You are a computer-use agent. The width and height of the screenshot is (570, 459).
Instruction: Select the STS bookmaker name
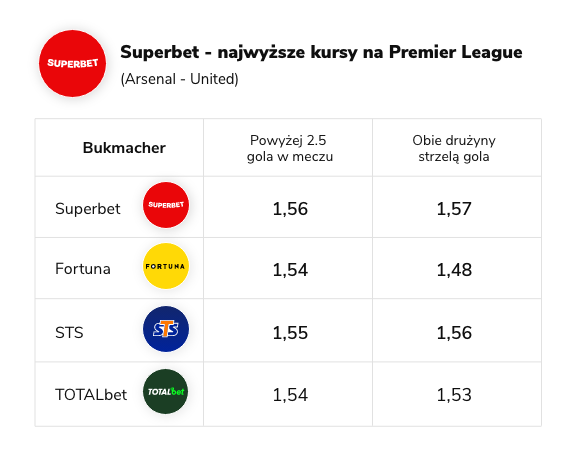pyautogui.click(x=69, y=333)
